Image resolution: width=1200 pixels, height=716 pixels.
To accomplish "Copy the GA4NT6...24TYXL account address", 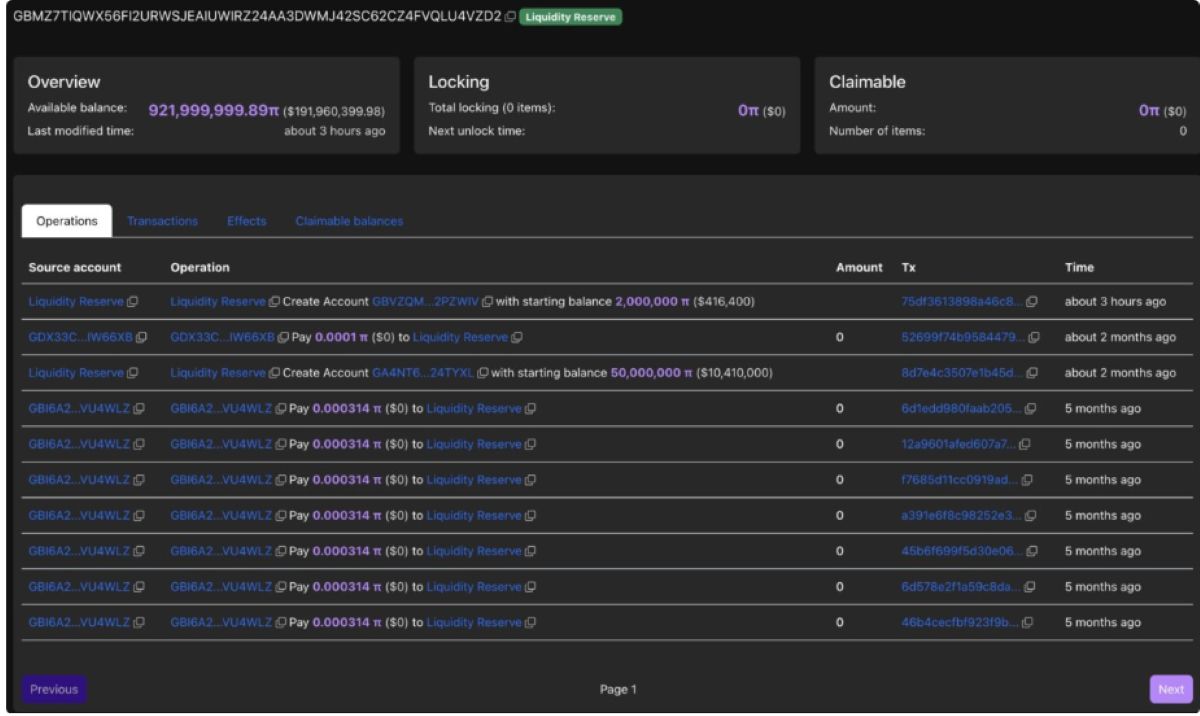I will point(482,373).
